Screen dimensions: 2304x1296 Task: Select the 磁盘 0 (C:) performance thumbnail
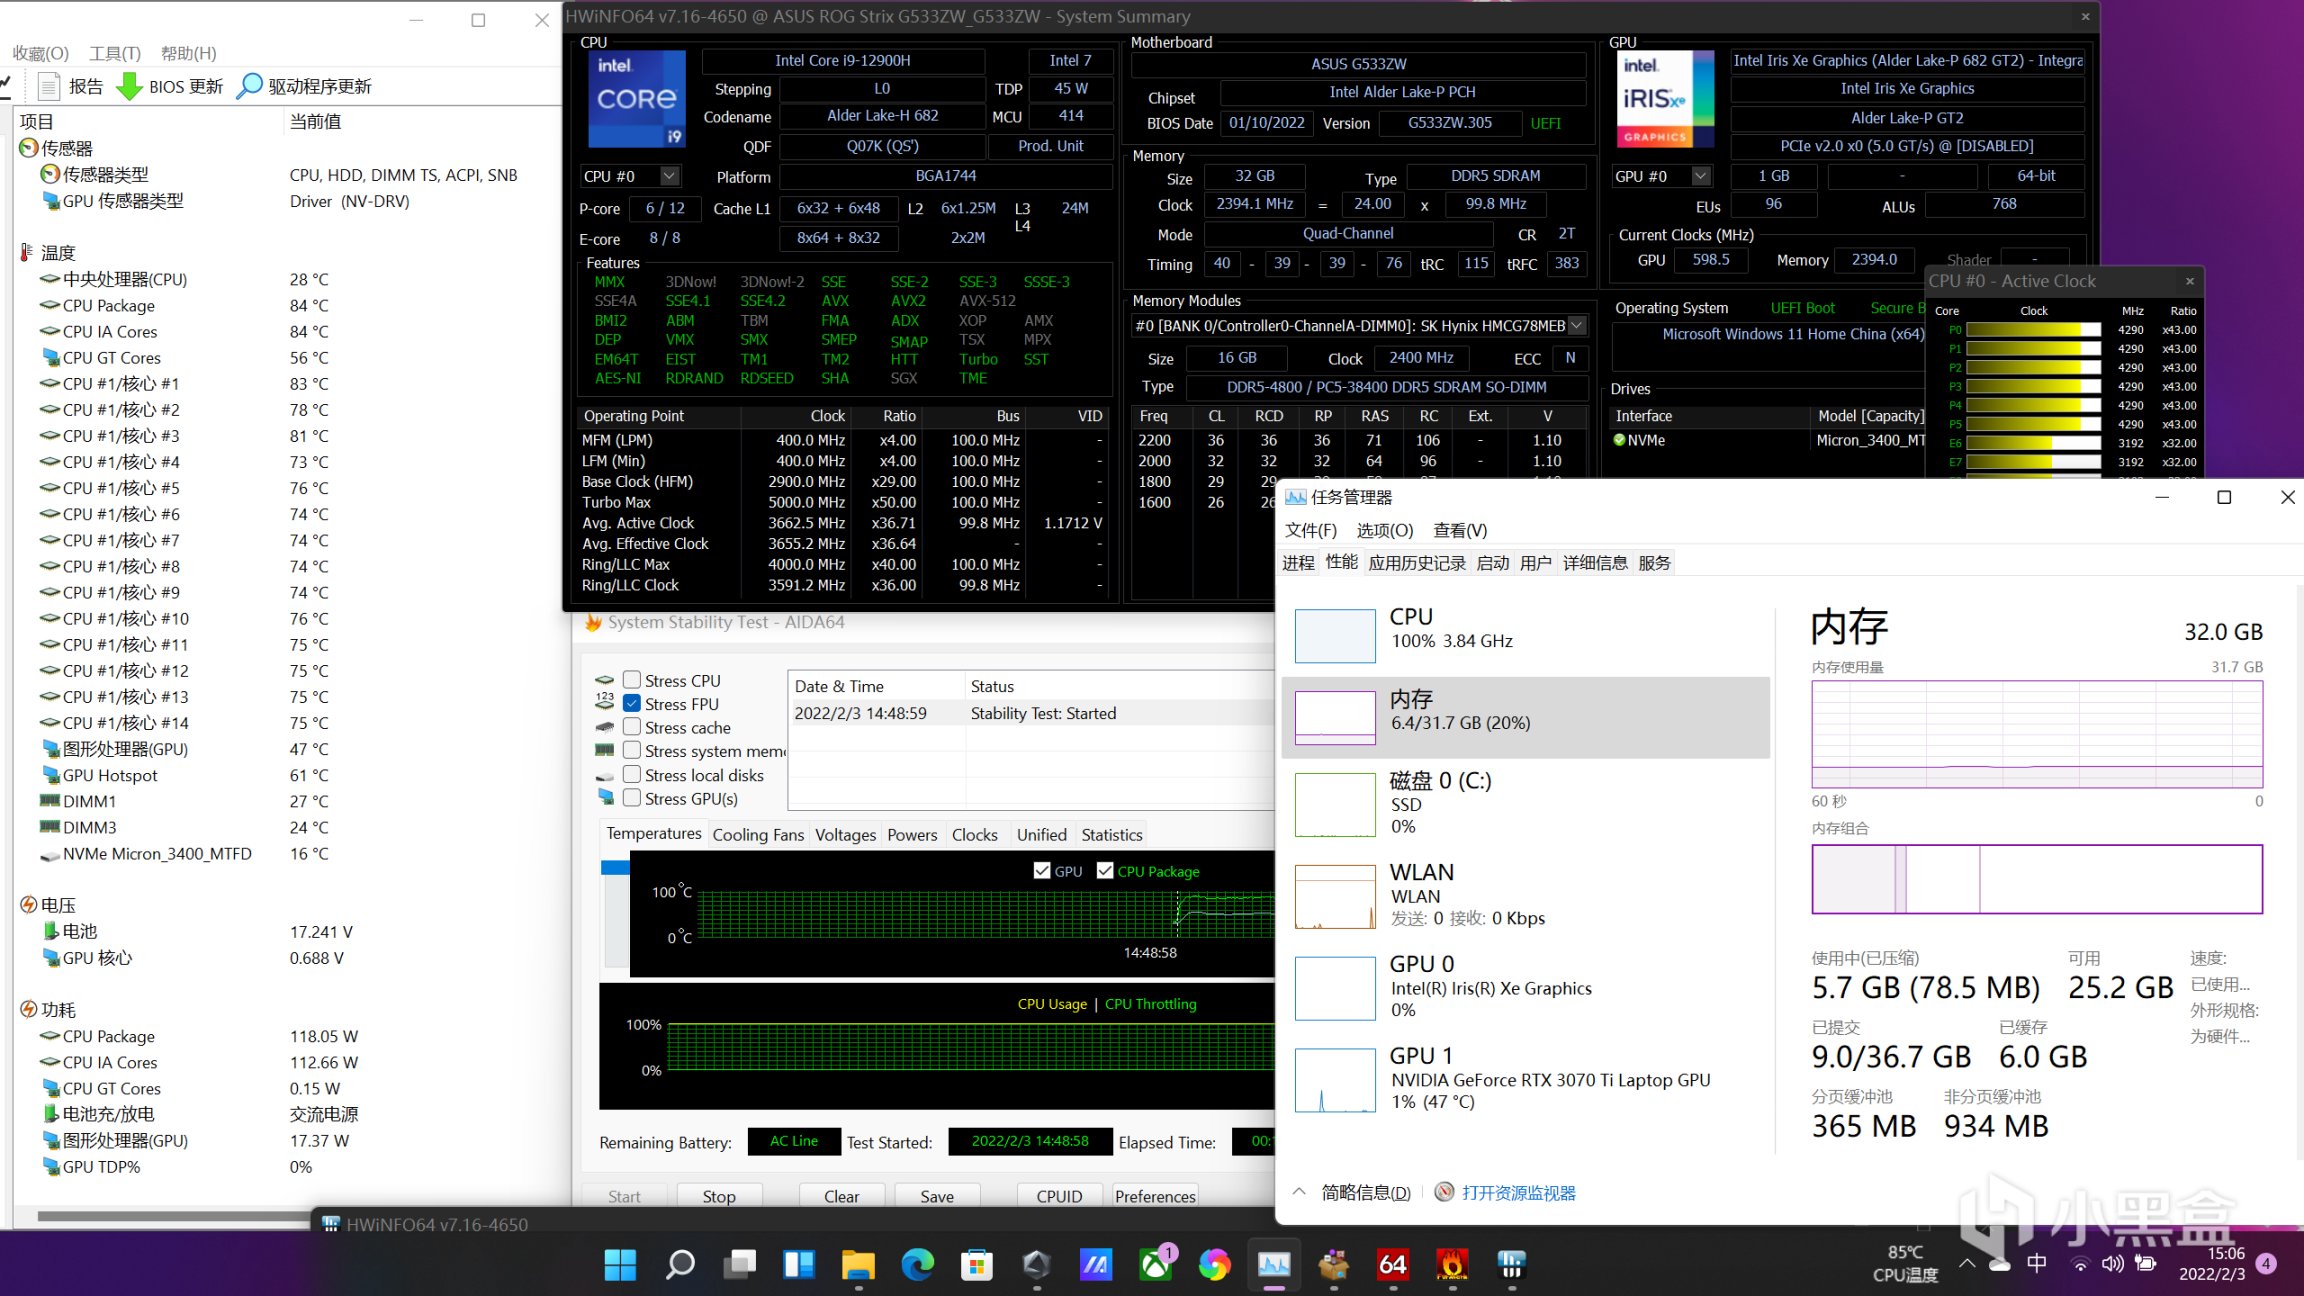[x=1336, y=804]
